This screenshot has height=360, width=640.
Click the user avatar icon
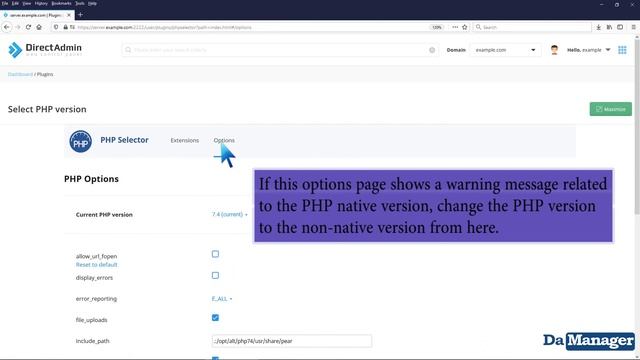point(554,50)
